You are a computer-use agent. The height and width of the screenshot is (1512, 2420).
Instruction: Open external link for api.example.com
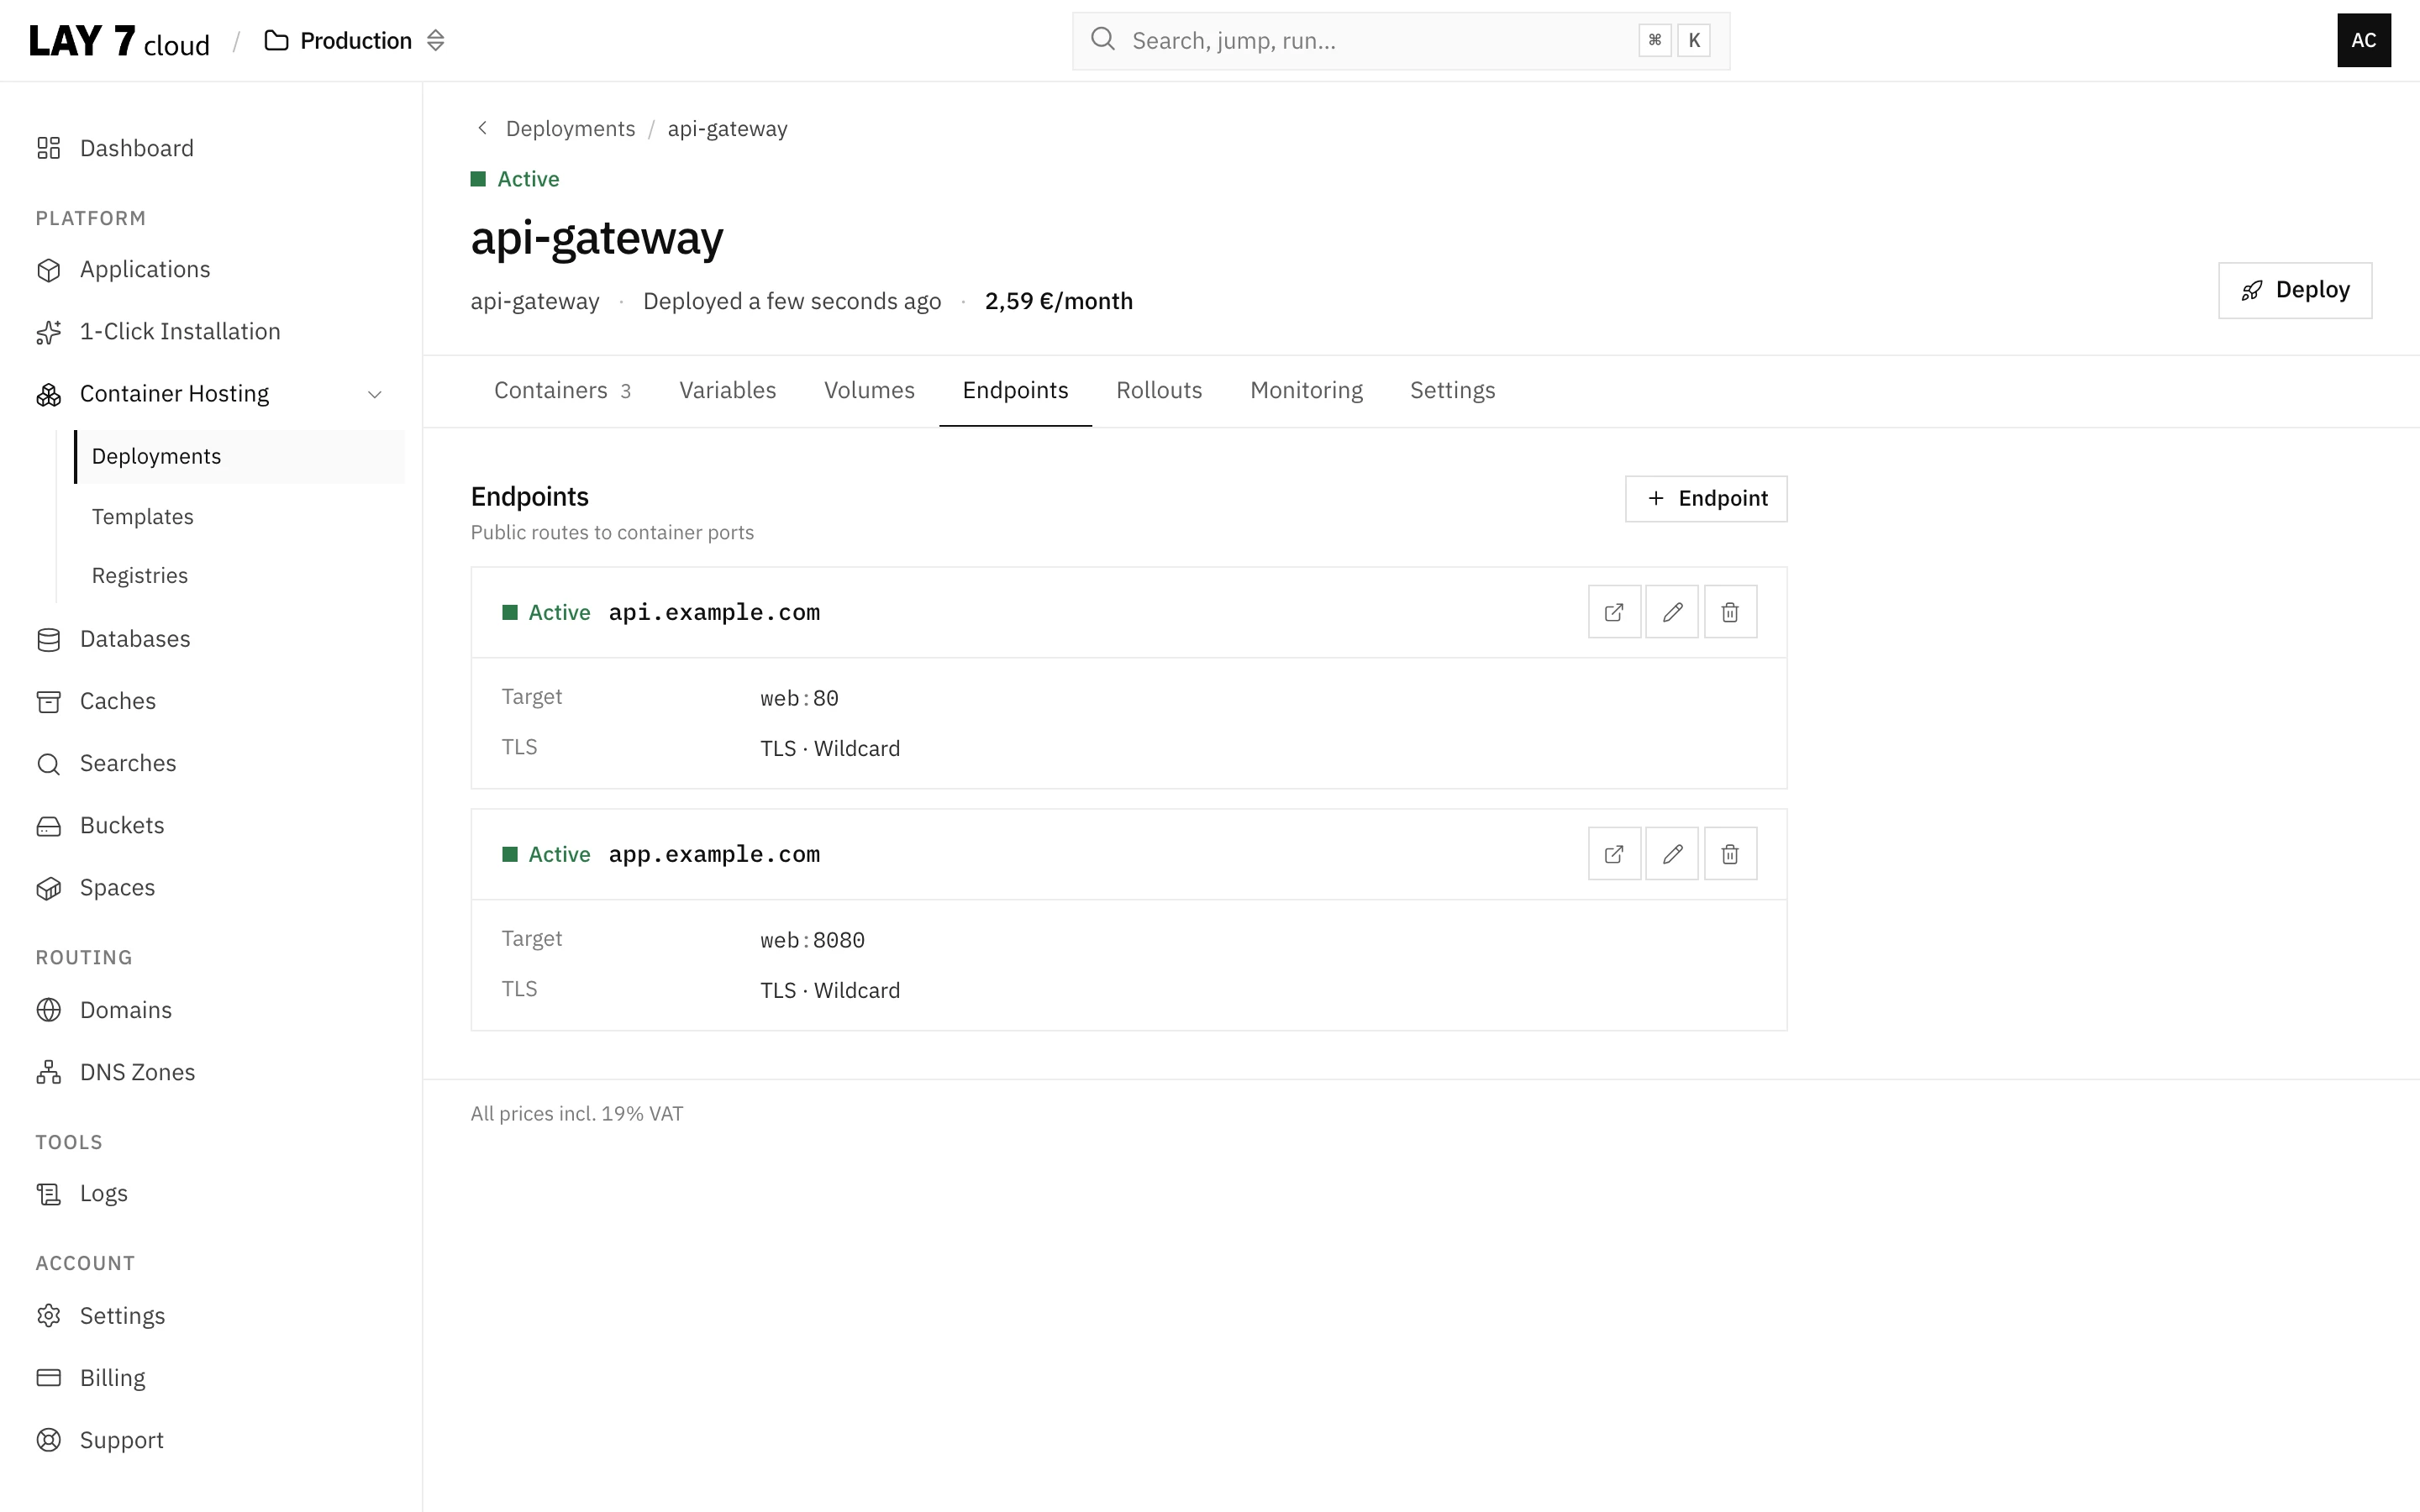point(1614,612)
